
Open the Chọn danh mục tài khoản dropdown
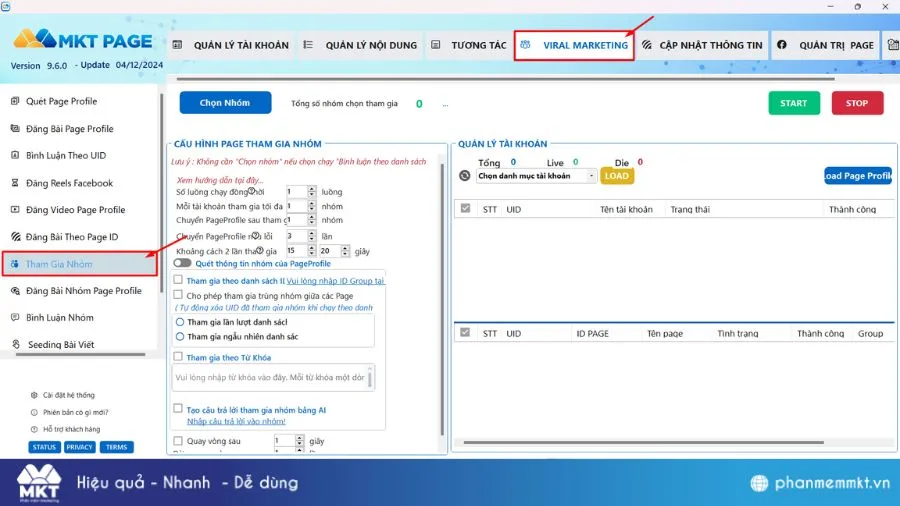[x=536, y=176]
